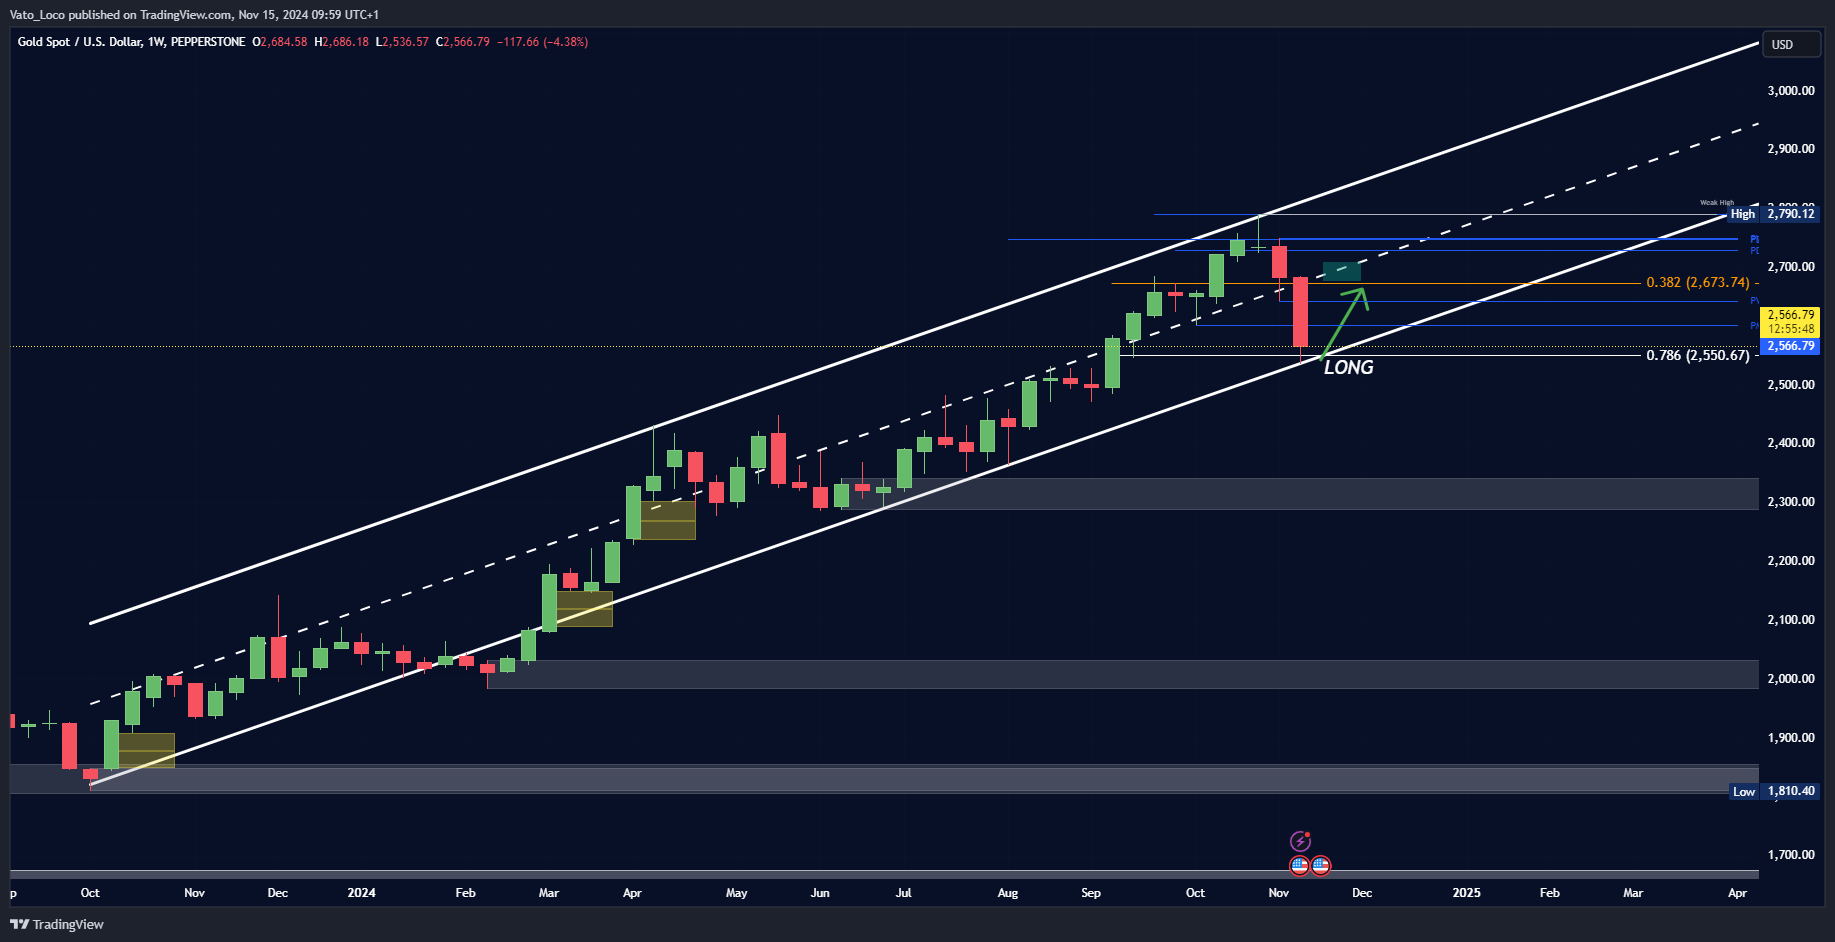Click the 3,000.00 price scale label

[1791, 90]
